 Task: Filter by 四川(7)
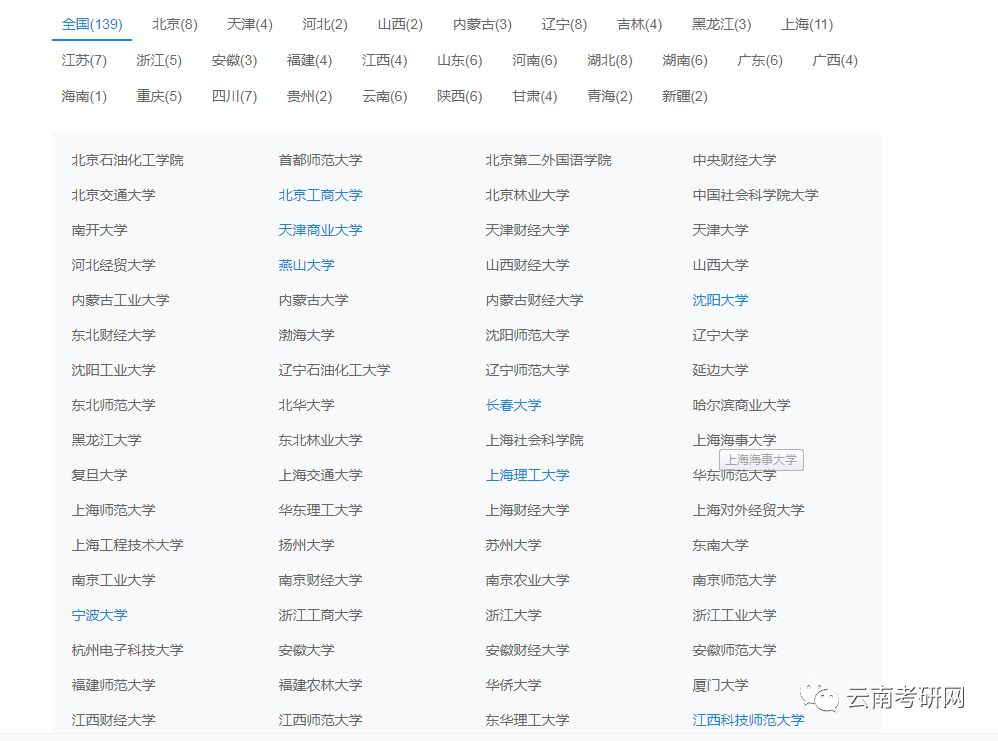pyautogui.click(x=234, y=96)
